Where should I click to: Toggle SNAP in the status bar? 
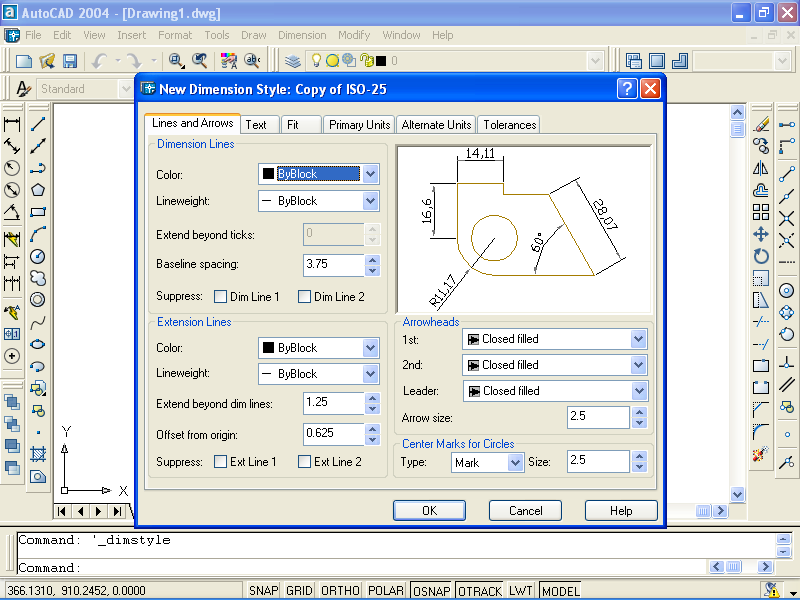click(263, 591)
